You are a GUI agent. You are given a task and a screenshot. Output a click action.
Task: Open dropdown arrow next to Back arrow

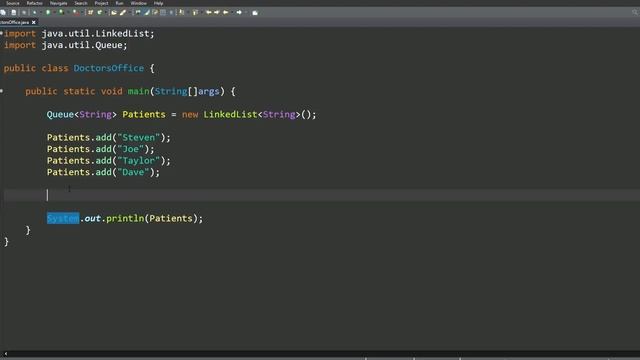(232, 13)
